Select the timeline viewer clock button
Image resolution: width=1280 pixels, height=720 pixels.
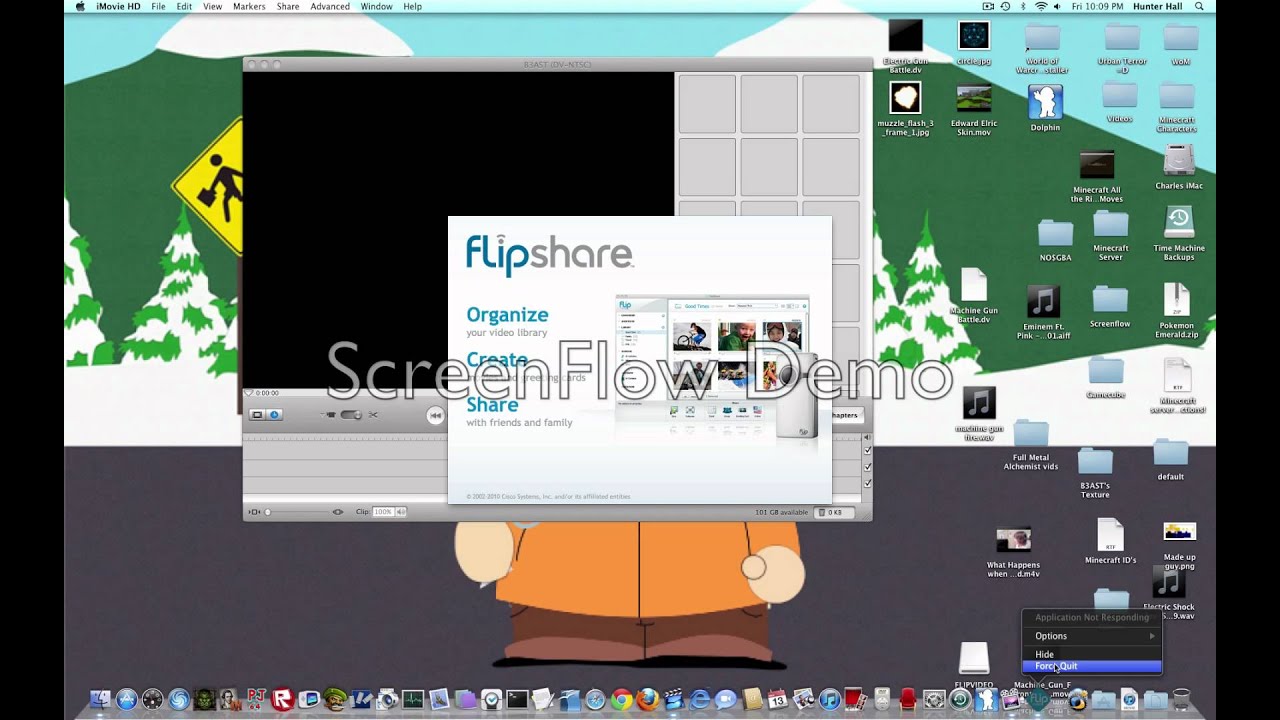coord(273,415)
